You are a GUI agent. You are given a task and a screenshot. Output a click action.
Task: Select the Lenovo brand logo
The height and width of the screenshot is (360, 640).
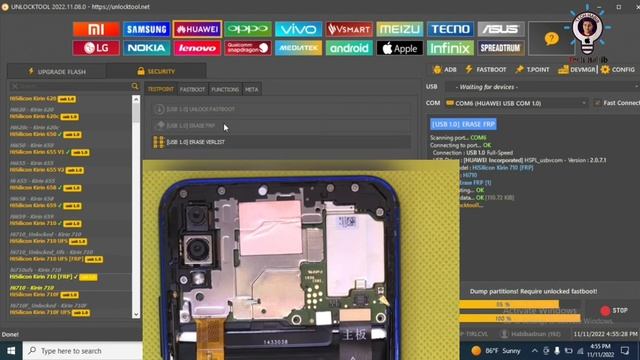coord(197,48)
